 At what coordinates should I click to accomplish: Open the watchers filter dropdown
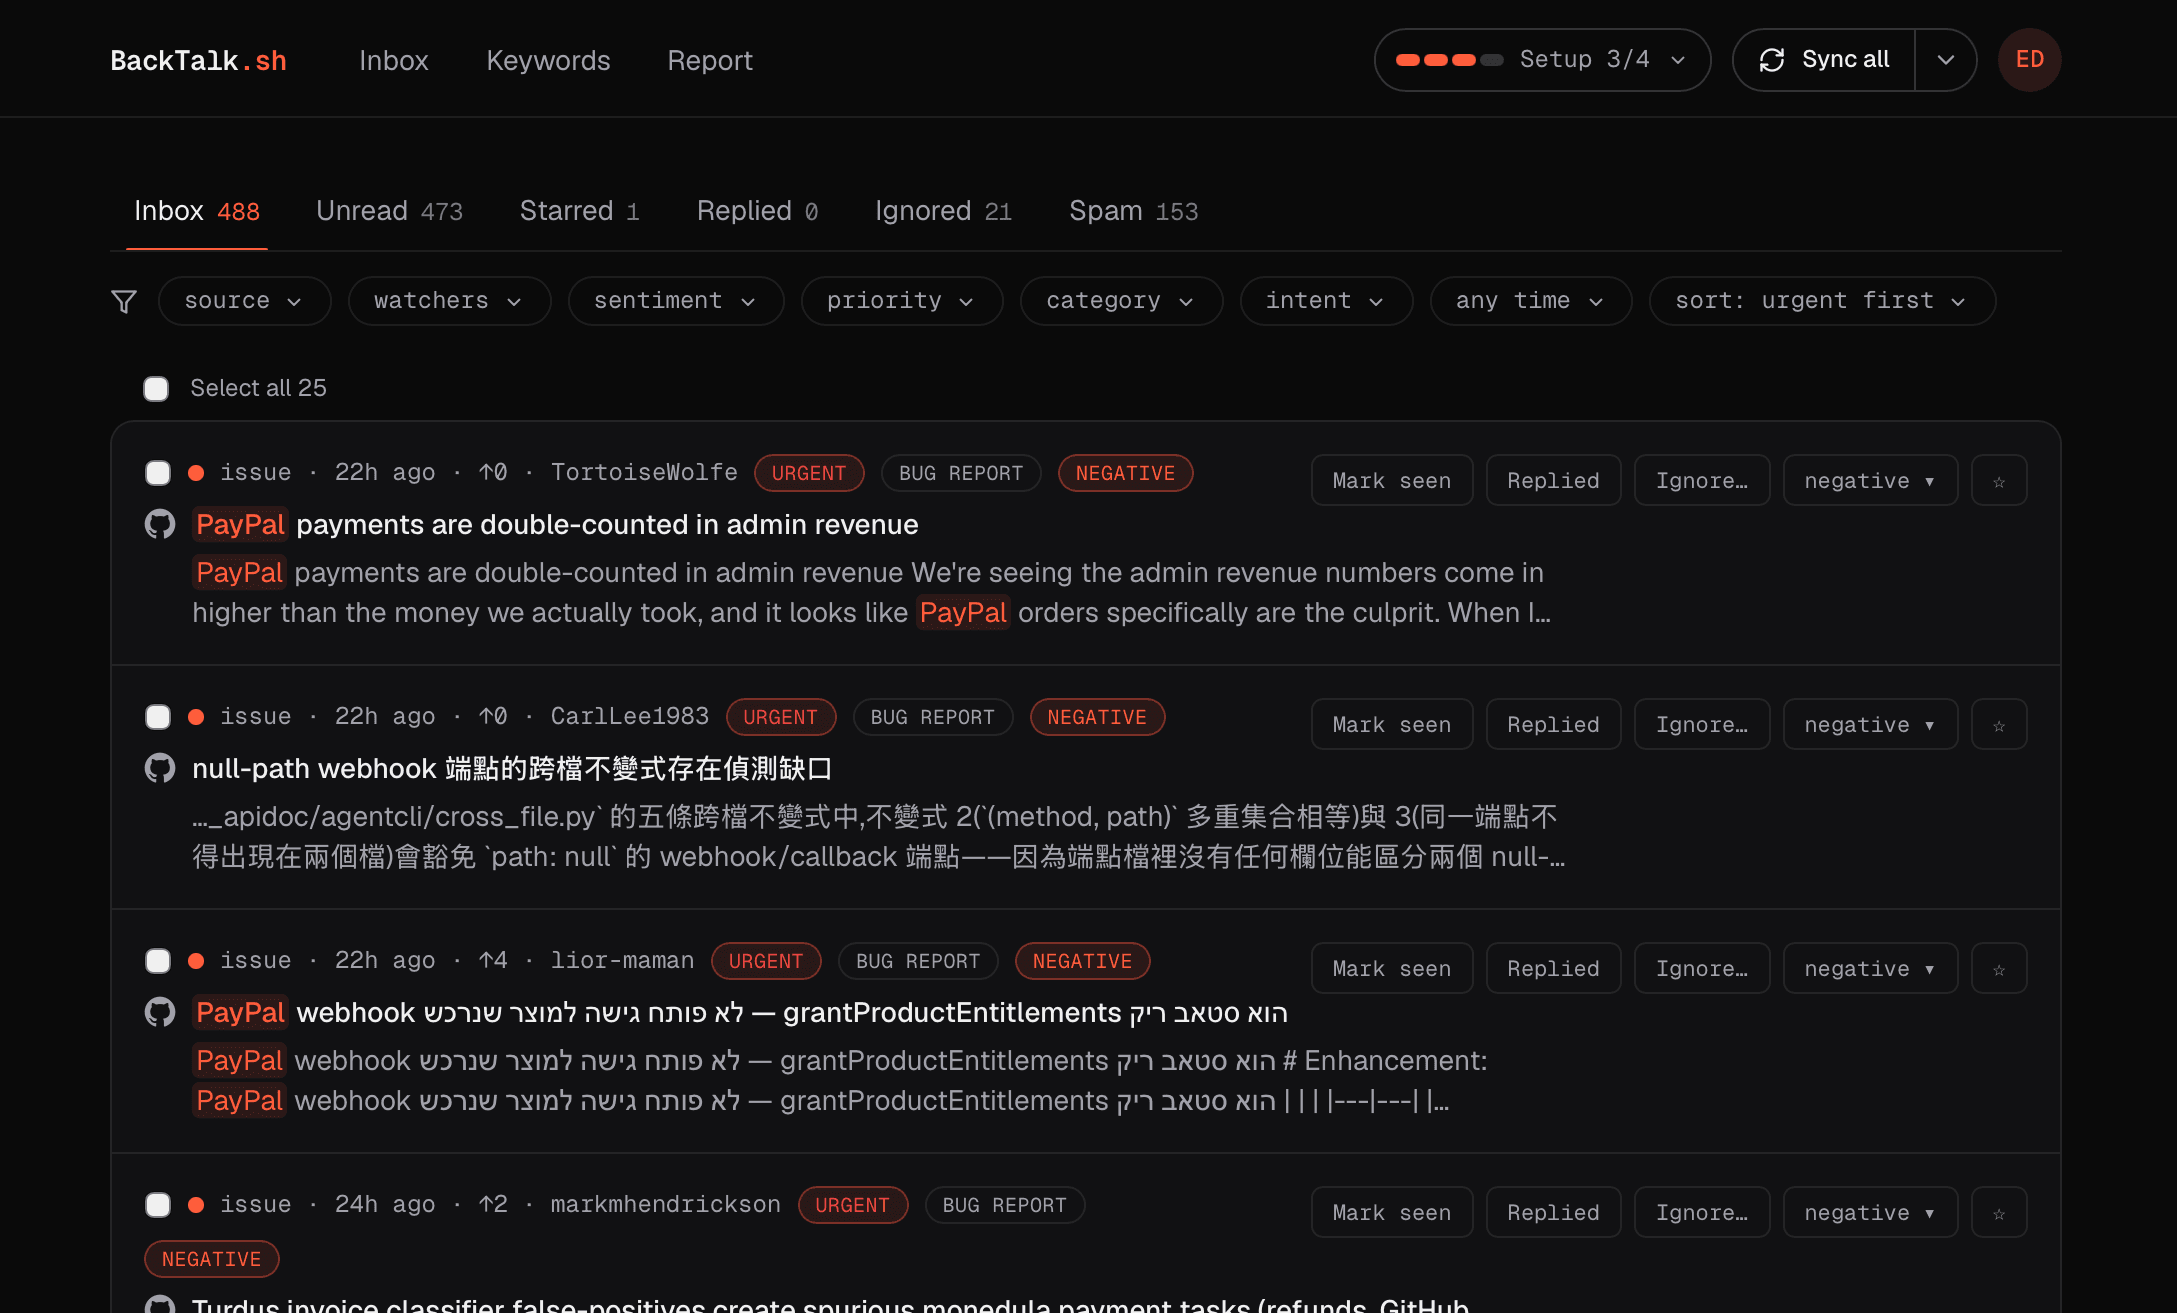[449, 301]
